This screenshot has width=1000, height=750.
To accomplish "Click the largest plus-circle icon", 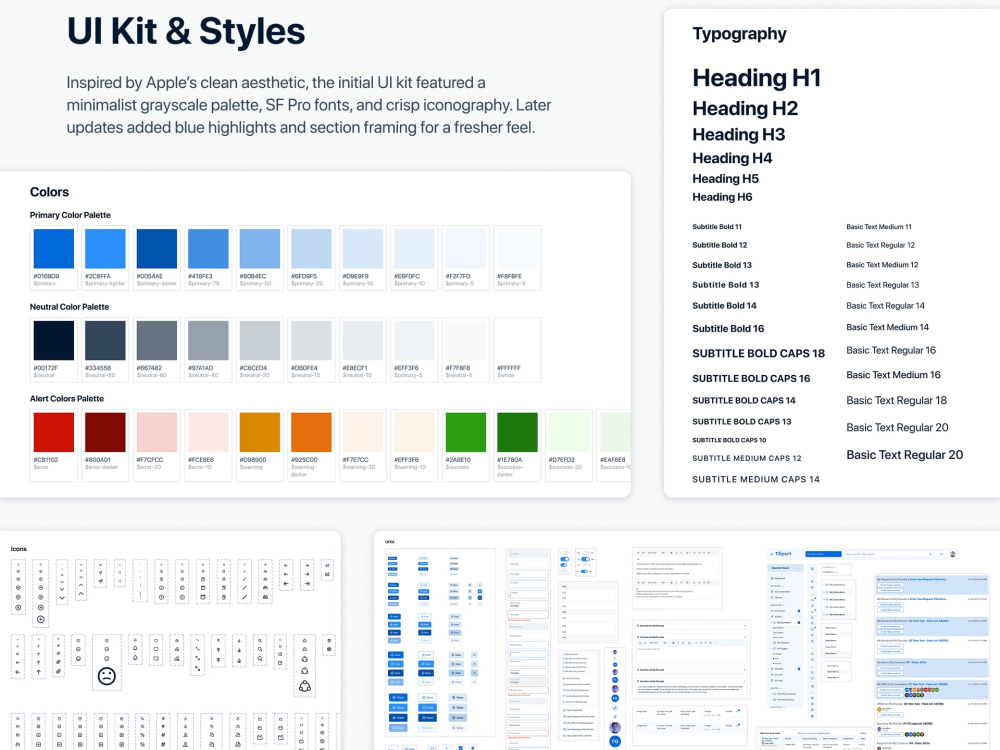I will point(41,619).
